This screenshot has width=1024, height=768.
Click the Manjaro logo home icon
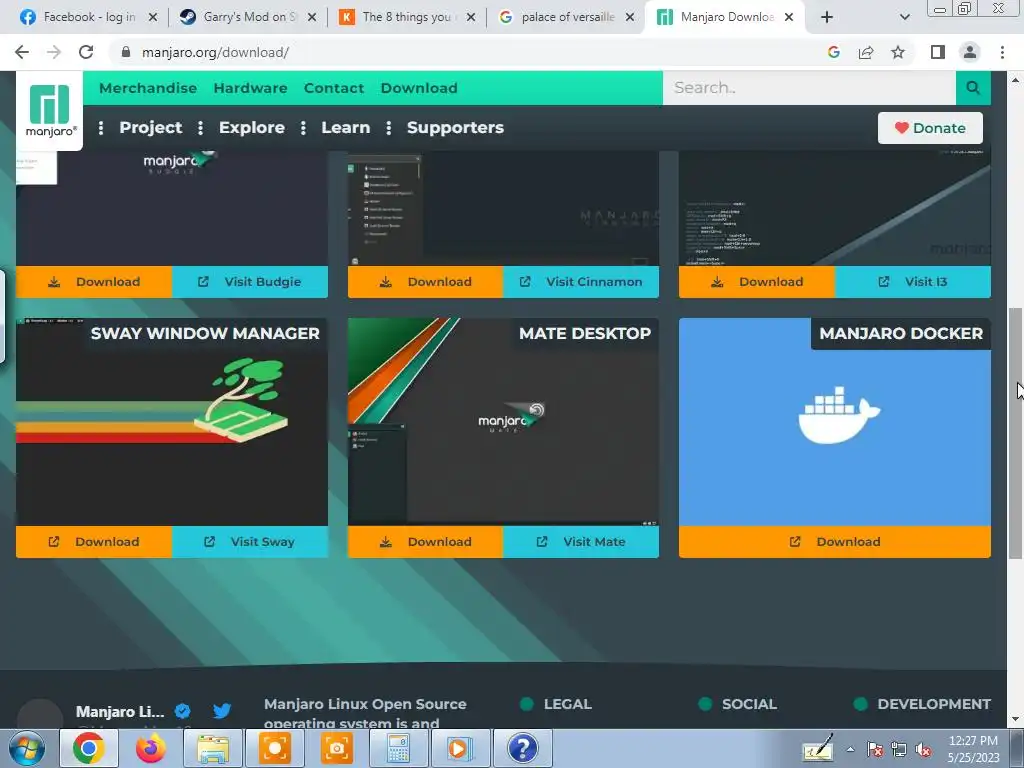coord(50,110)
